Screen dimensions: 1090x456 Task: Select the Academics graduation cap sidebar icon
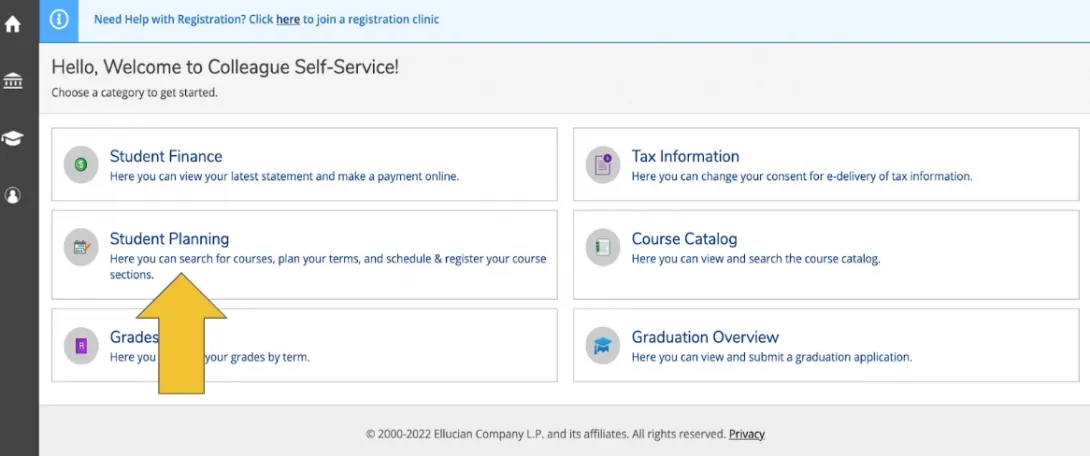[13, 139]
